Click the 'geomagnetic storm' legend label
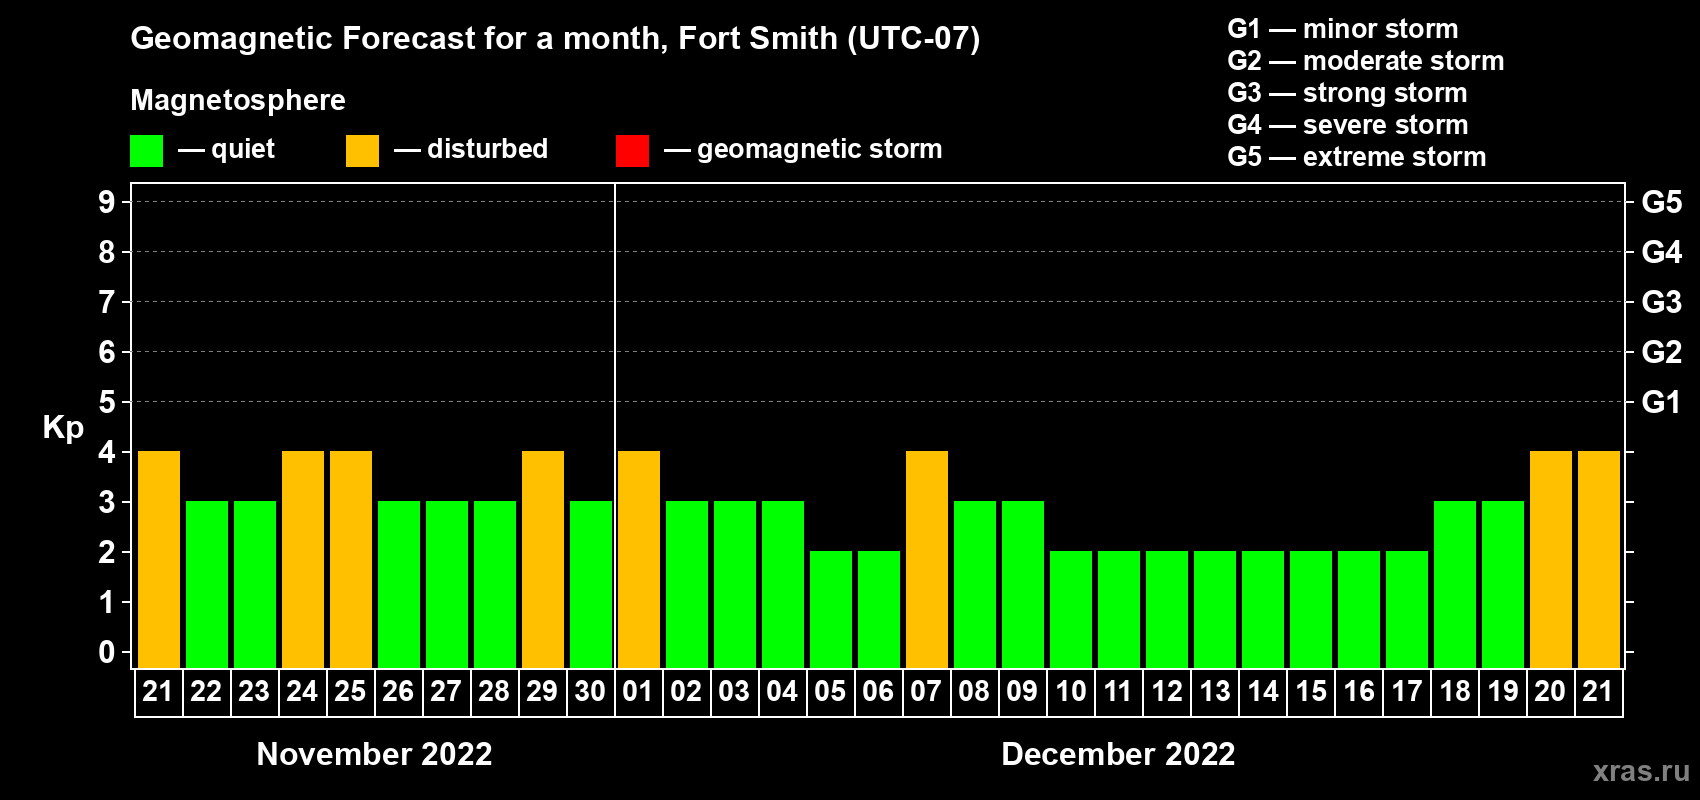The width and height of the screenshot is (1700, 800). [x=820, y=149]
